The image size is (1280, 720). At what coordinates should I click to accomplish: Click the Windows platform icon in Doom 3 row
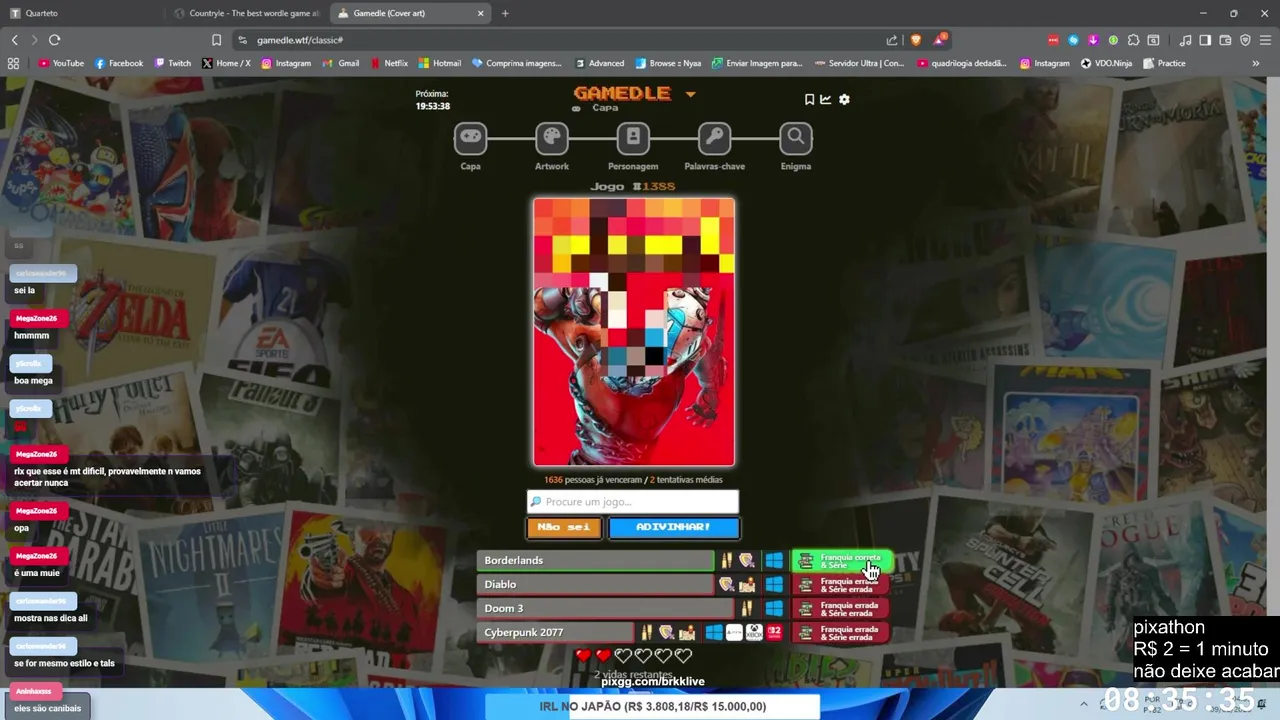click(774, 608)
